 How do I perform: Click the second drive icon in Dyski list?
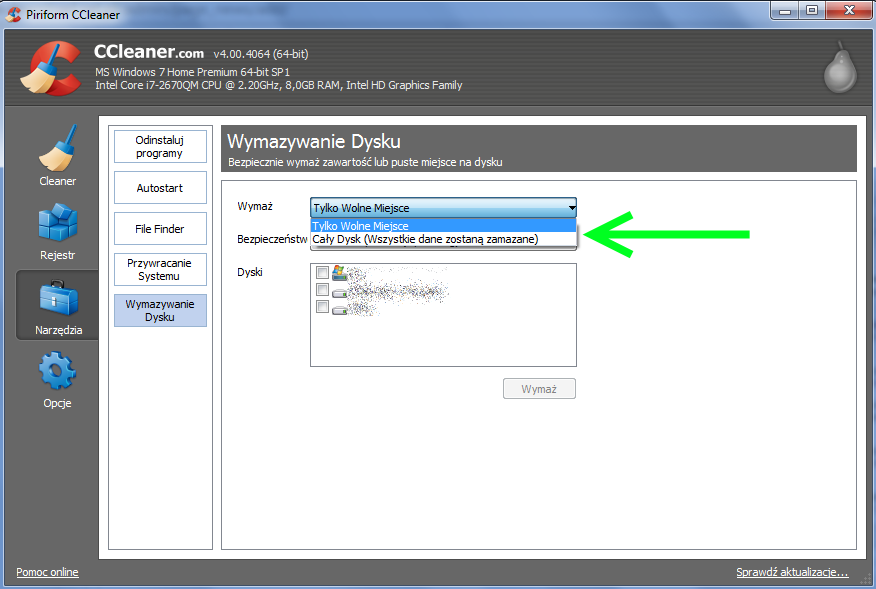tap(339, 291)
